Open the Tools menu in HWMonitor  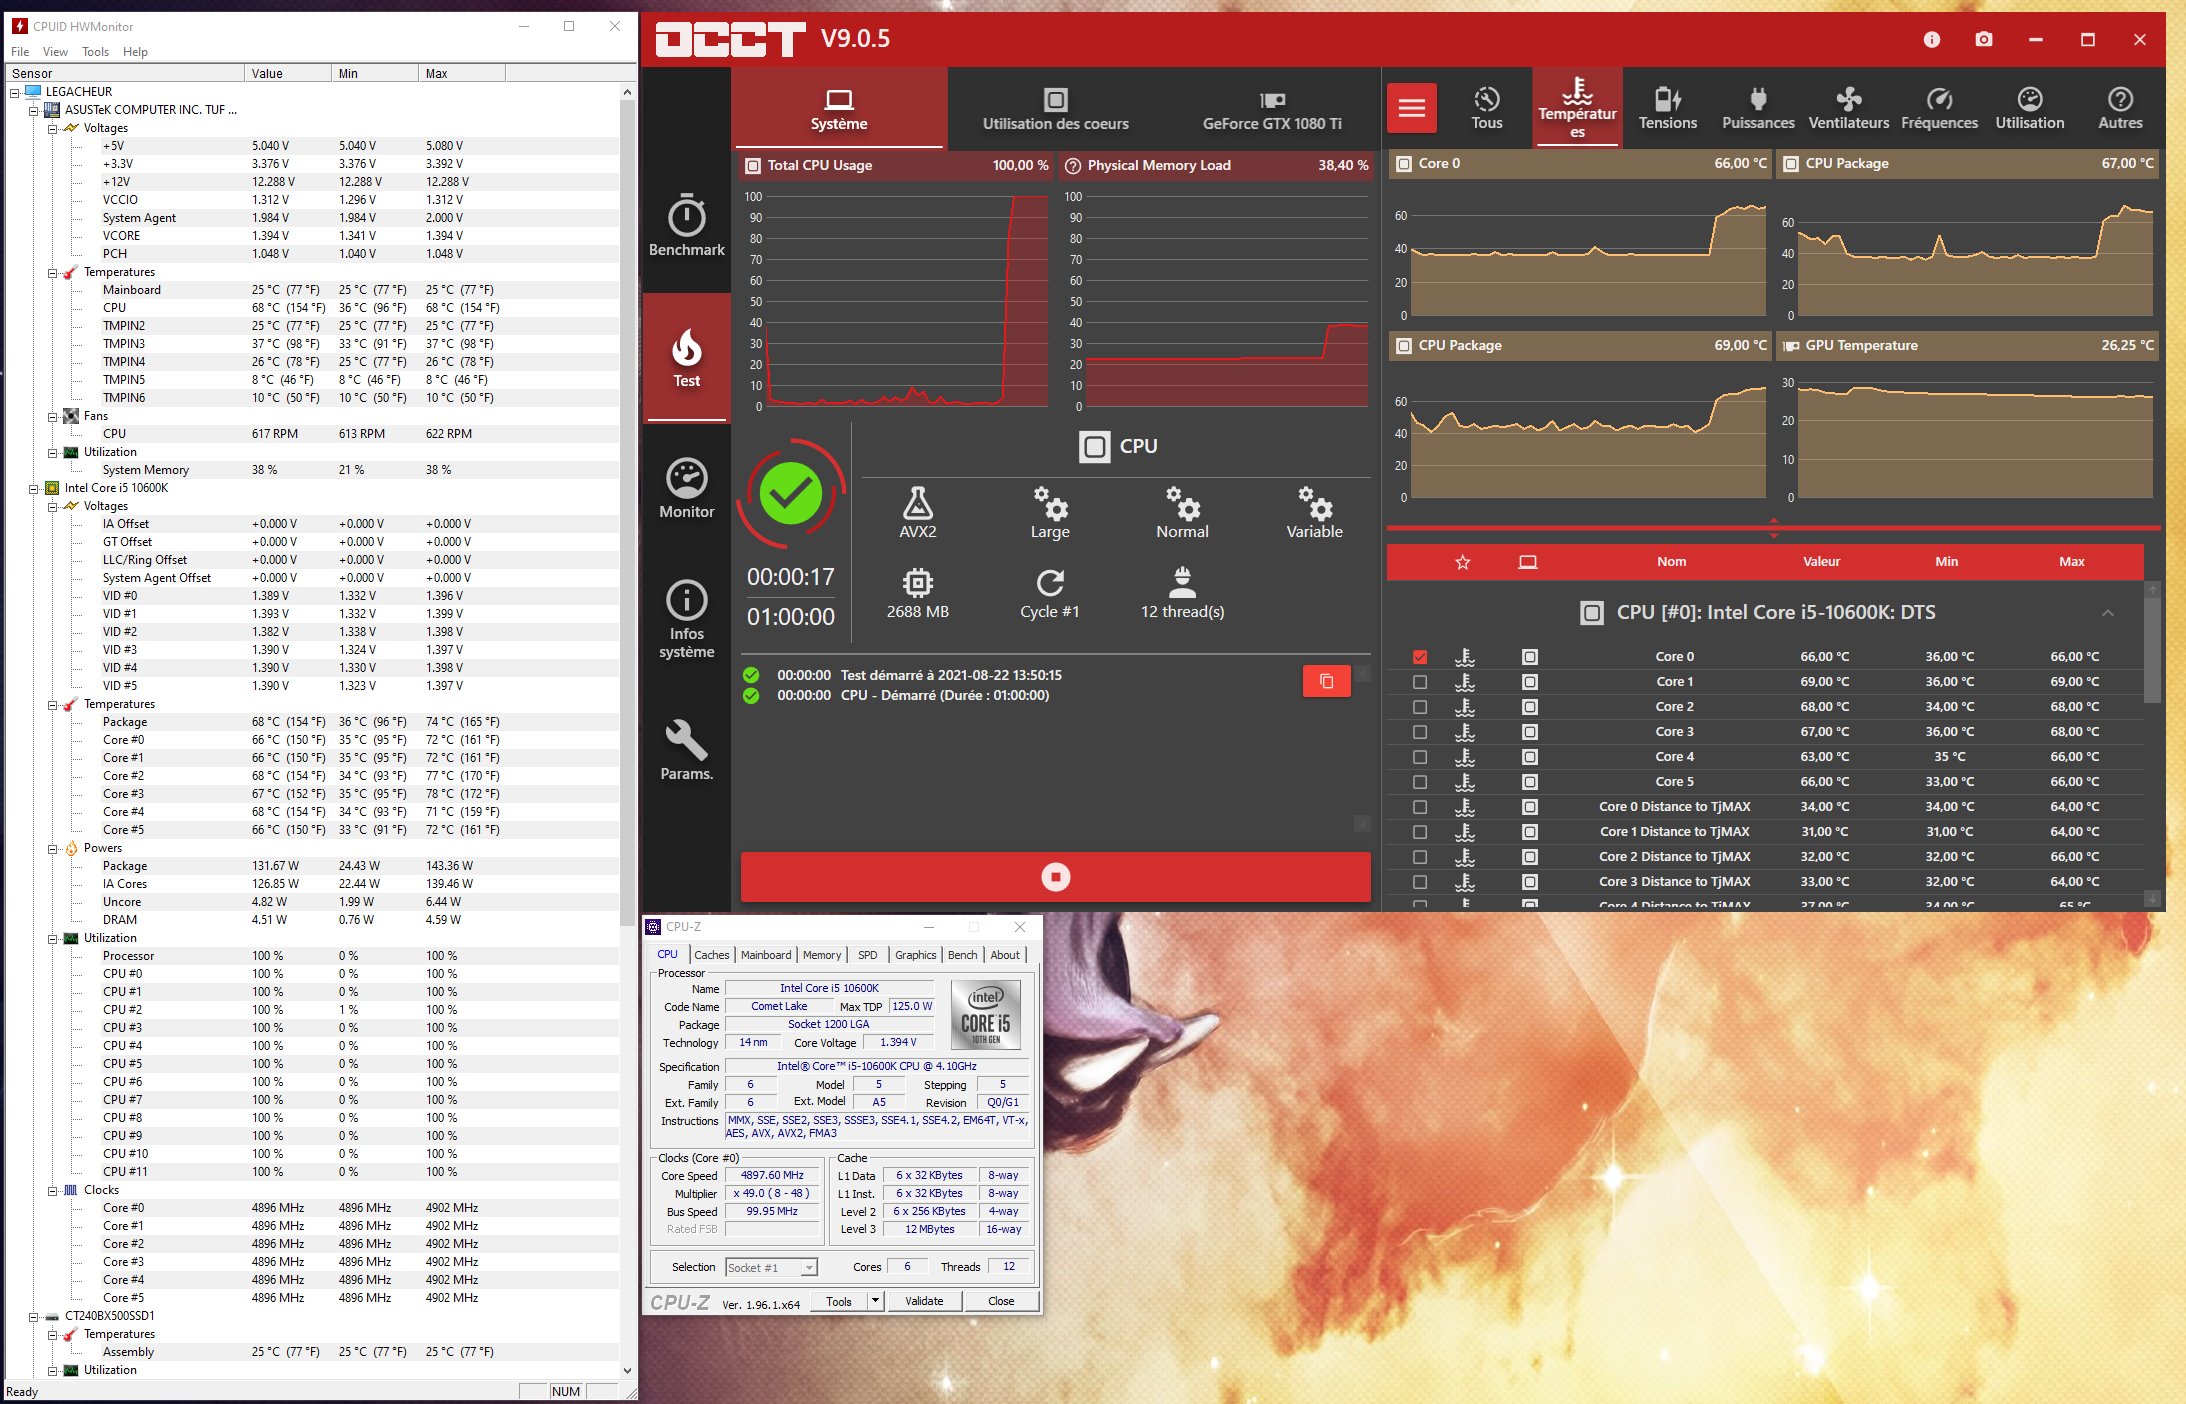(96, 52)
